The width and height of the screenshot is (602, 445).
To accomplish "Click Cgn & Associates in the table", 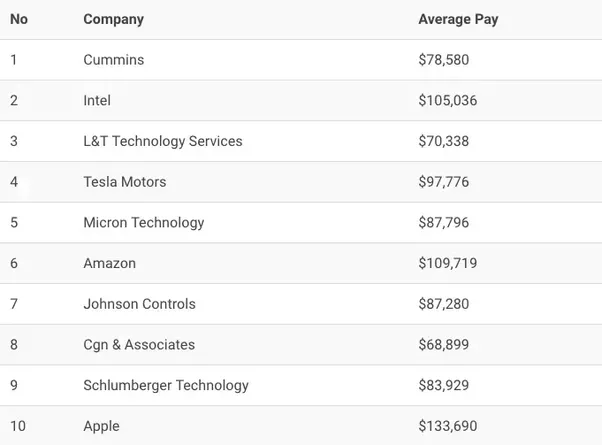I will coord(139,345).
